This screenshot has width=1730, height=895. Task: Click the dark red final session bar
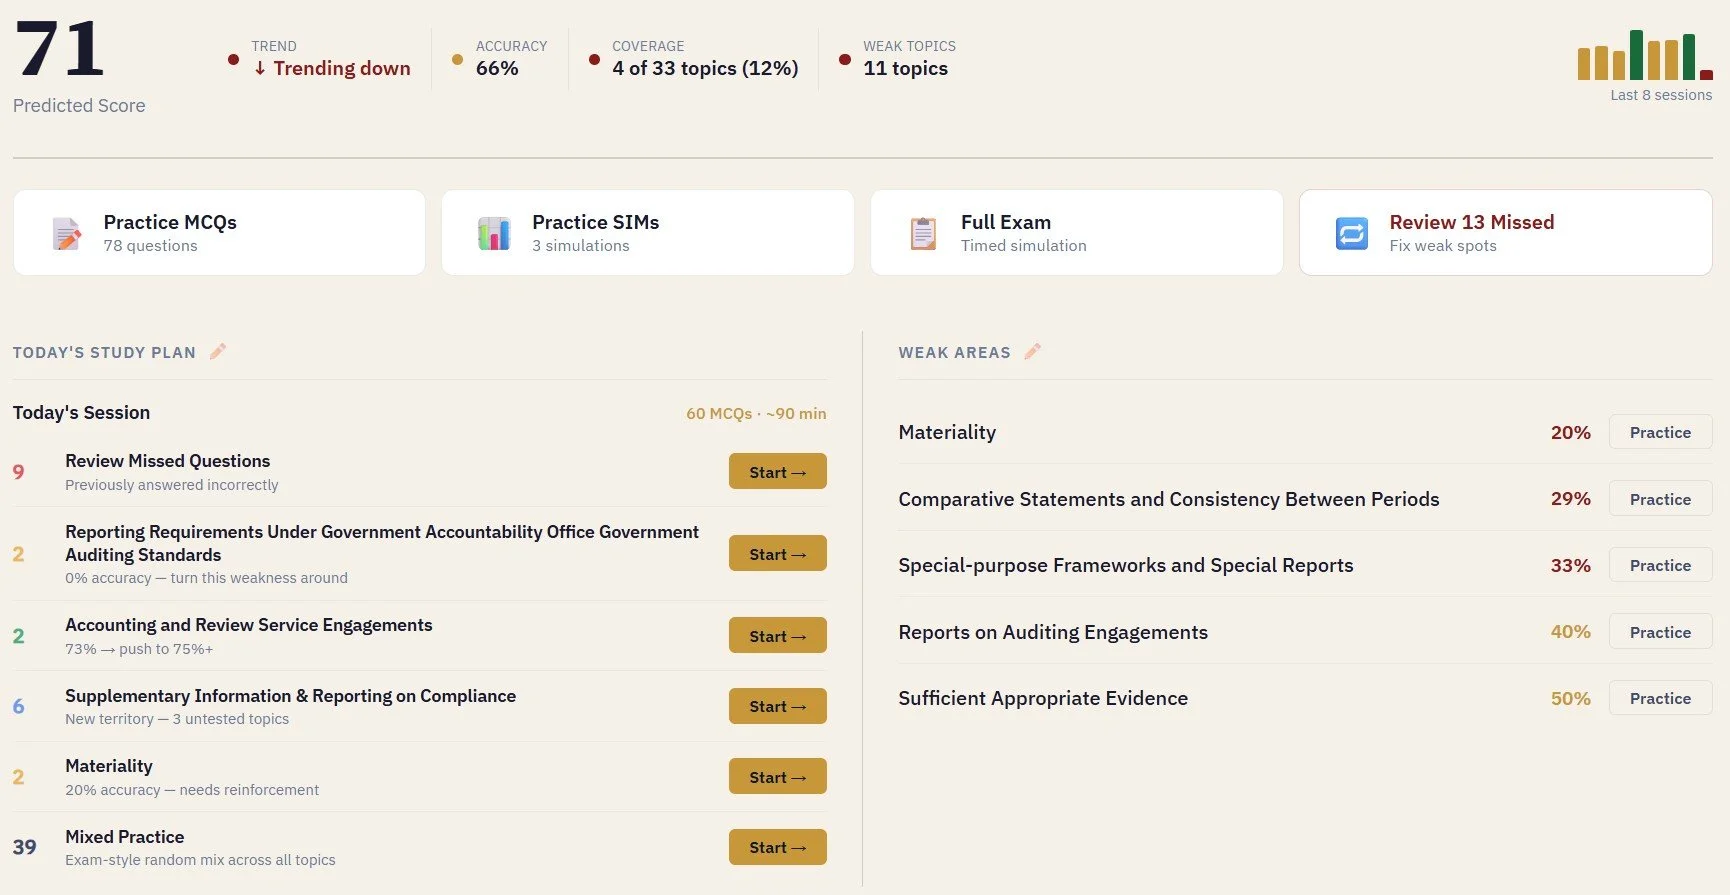(x=1707, y=75)
